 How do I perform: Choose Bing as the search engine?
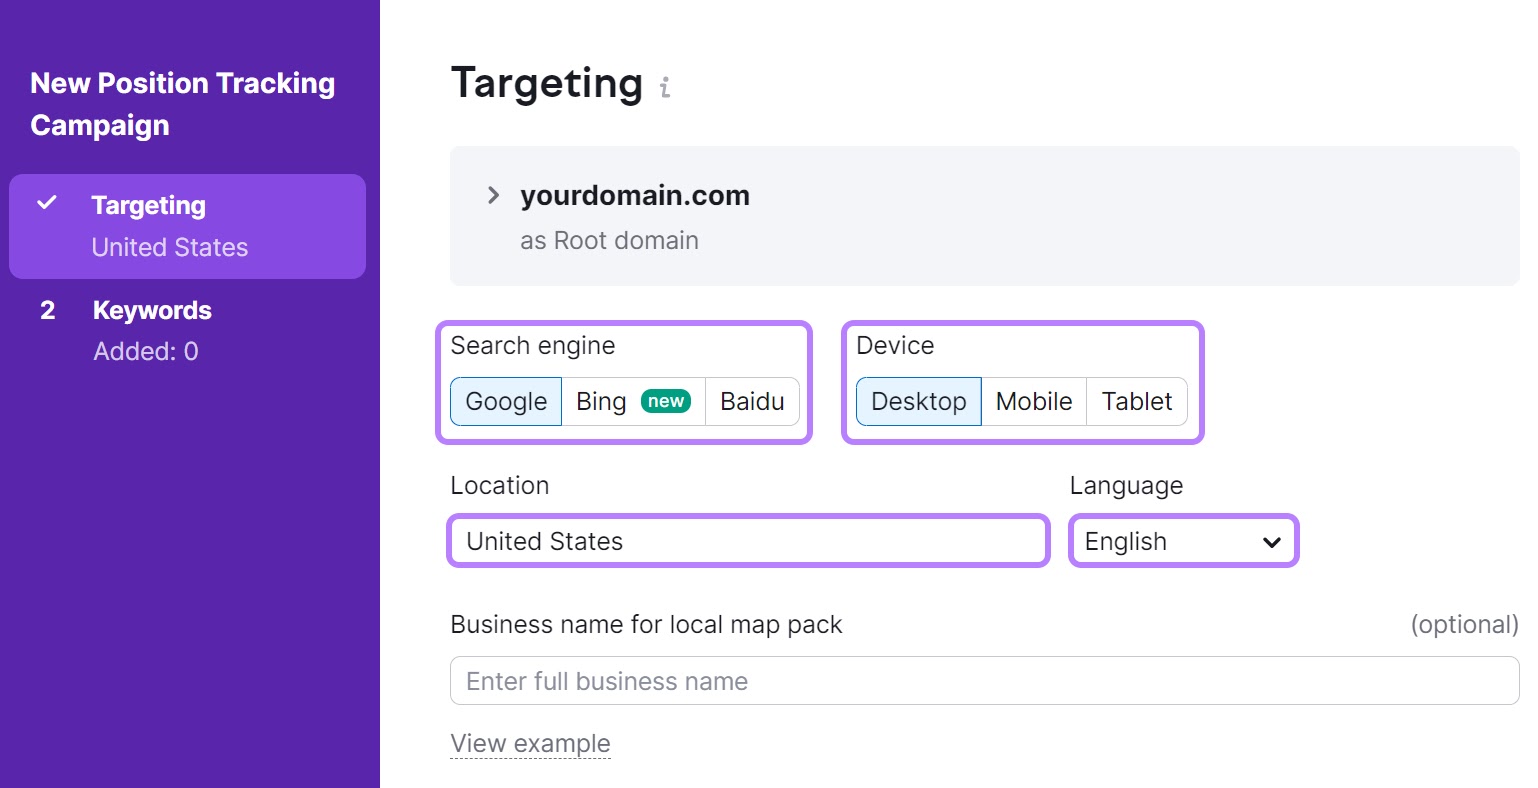(x=602, y=401)
